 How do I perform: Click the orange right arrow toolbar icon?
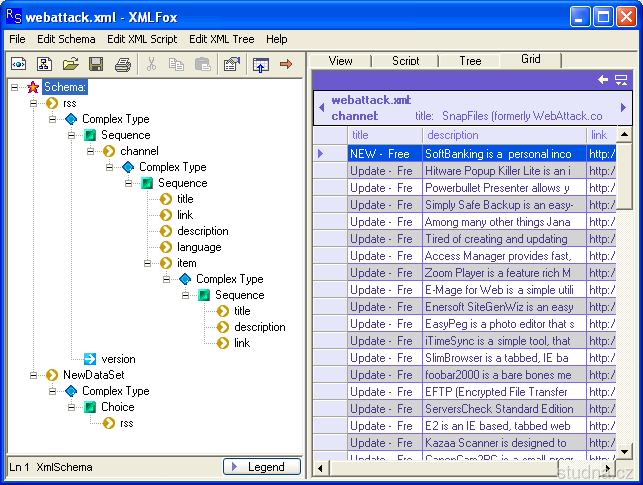[286, 65]
